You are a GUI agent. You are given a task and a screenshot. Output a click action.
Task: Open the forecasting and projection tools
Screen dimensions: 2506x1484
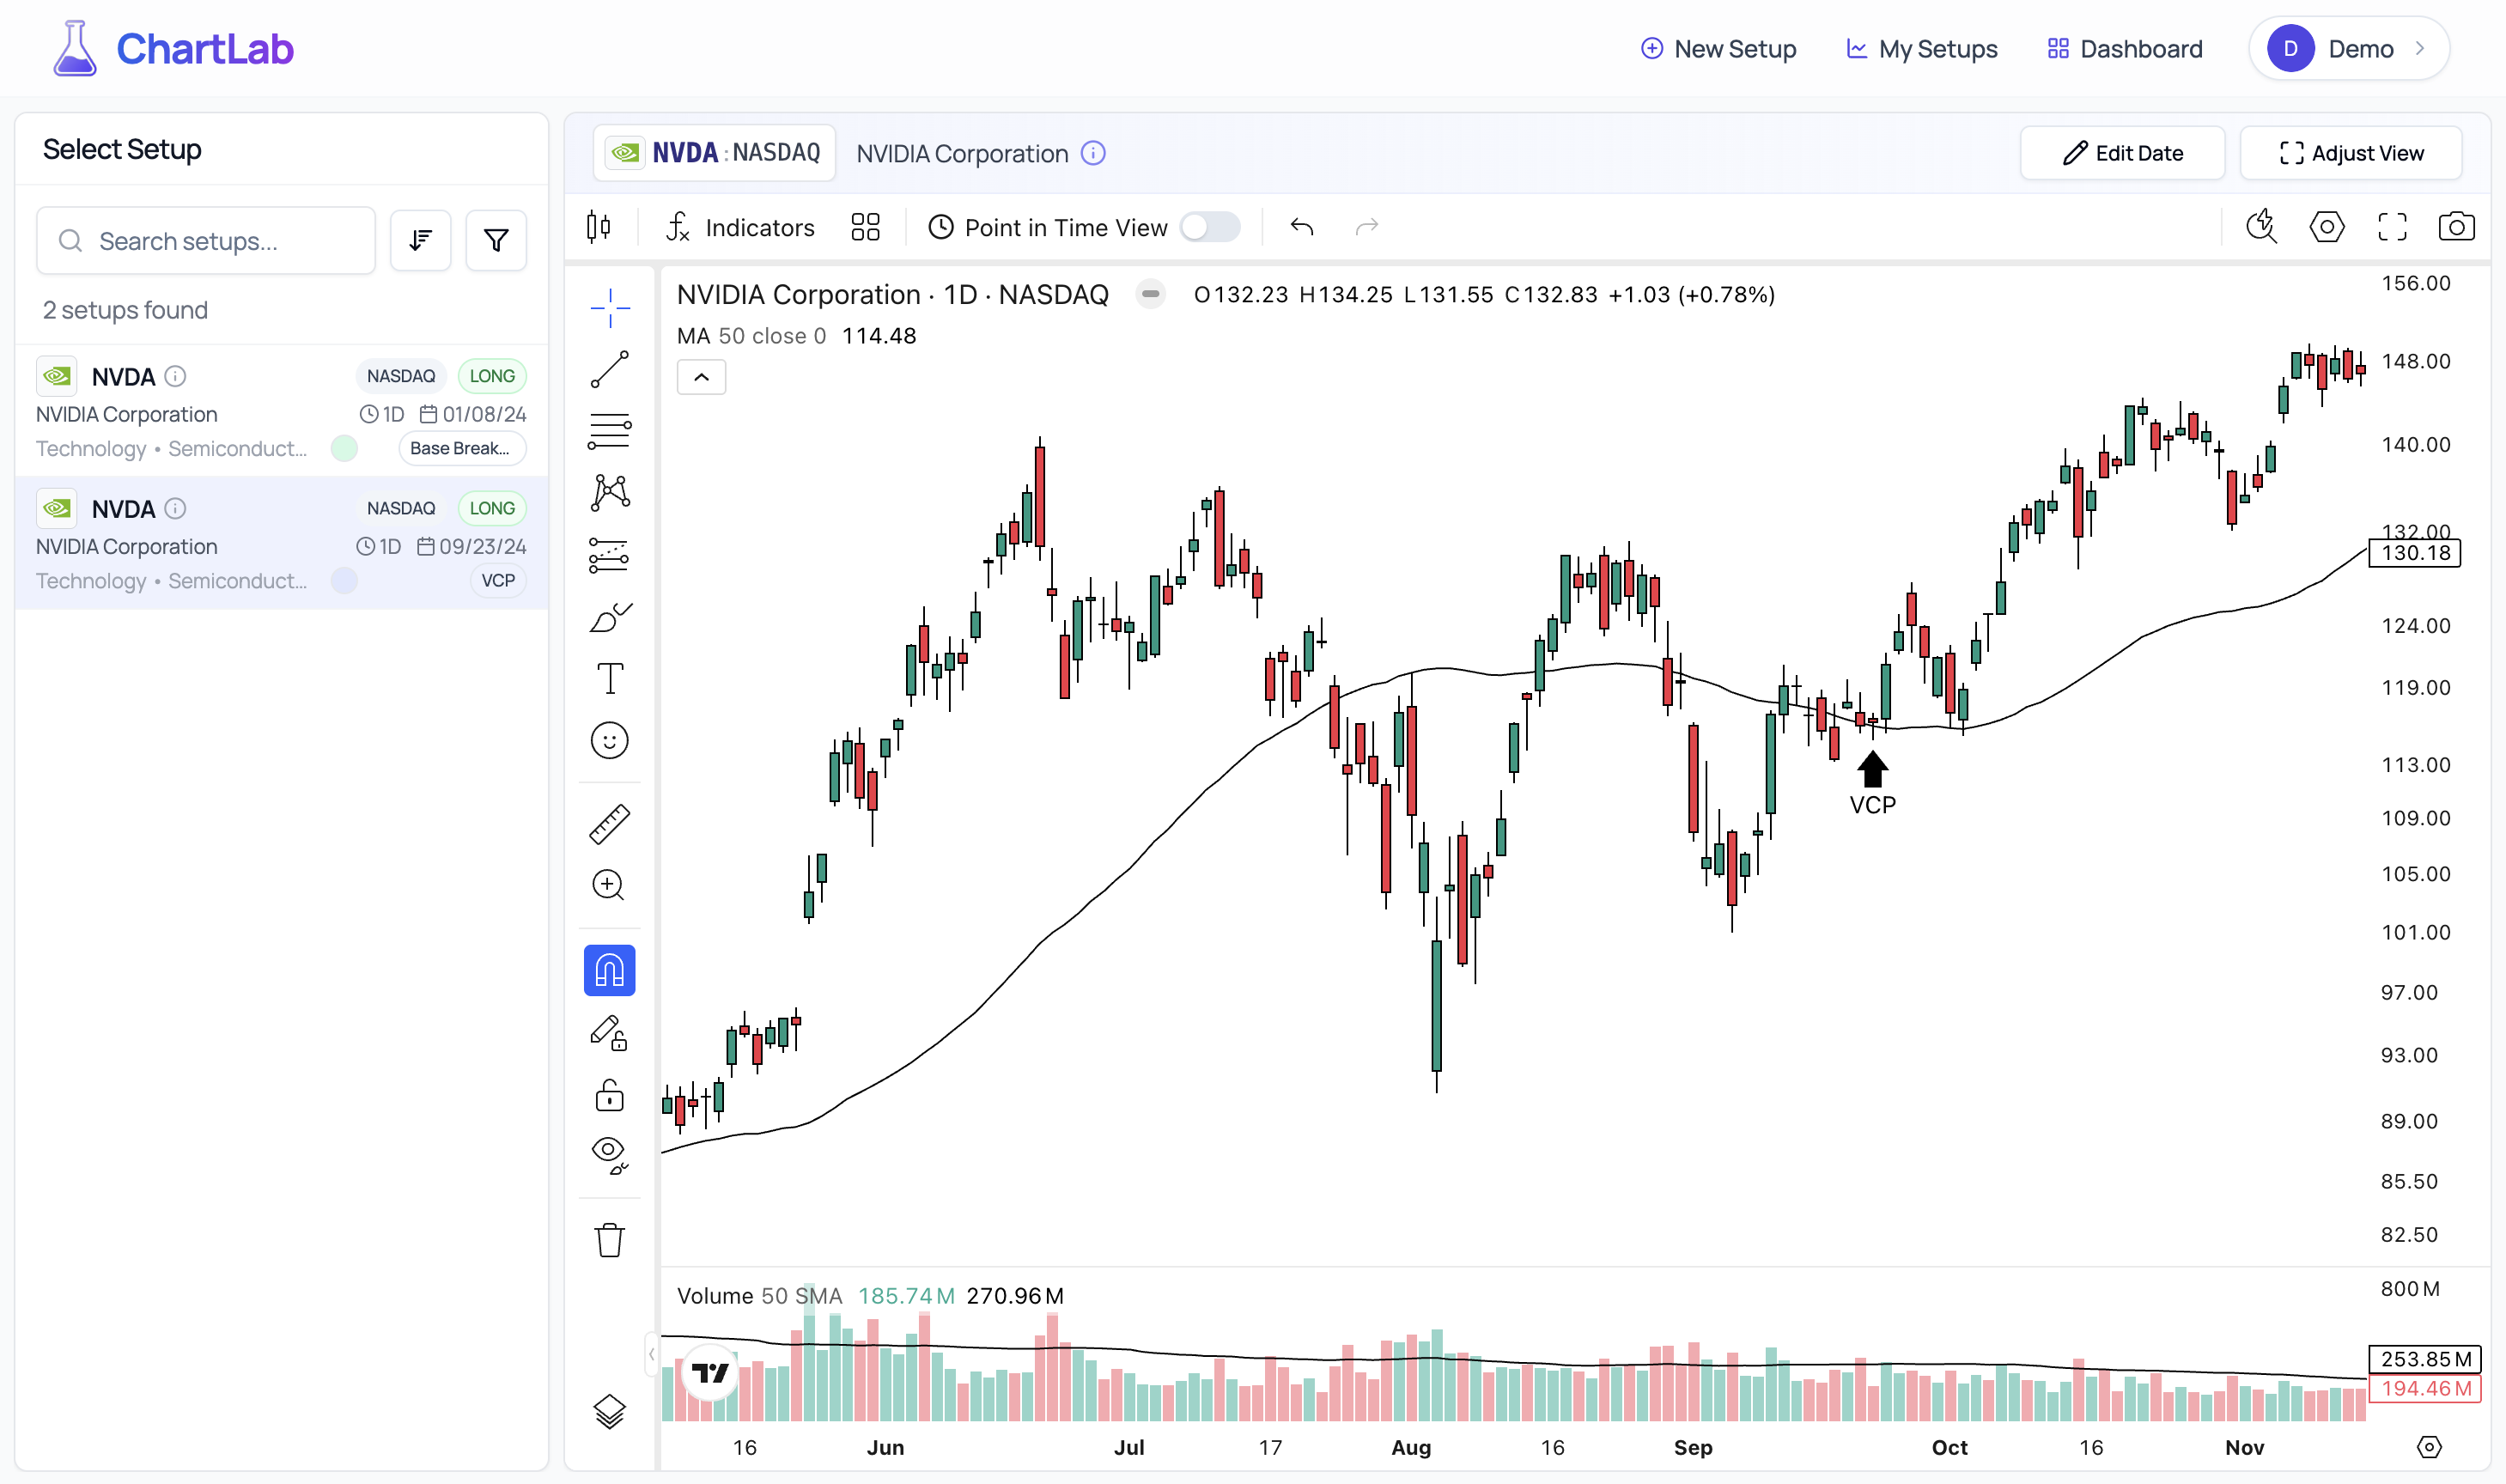[x=609, y=555]
